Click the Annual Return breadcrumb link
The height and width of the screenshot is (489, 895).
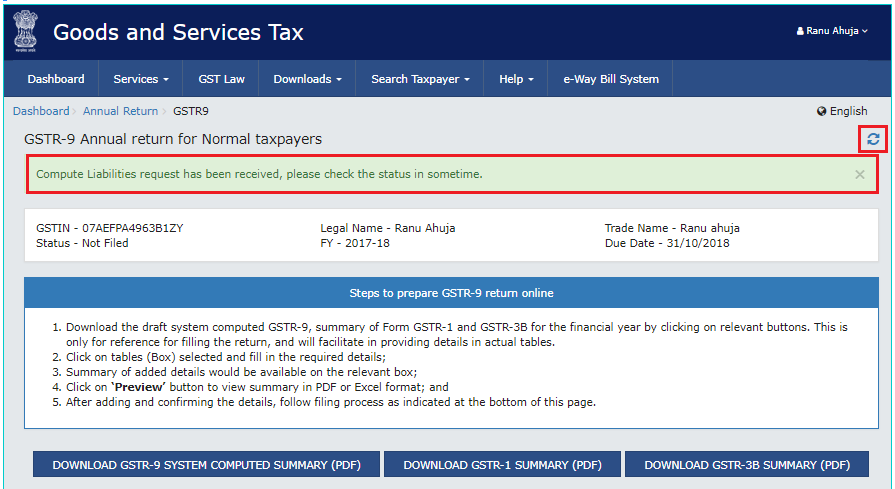tap(120, 111)
